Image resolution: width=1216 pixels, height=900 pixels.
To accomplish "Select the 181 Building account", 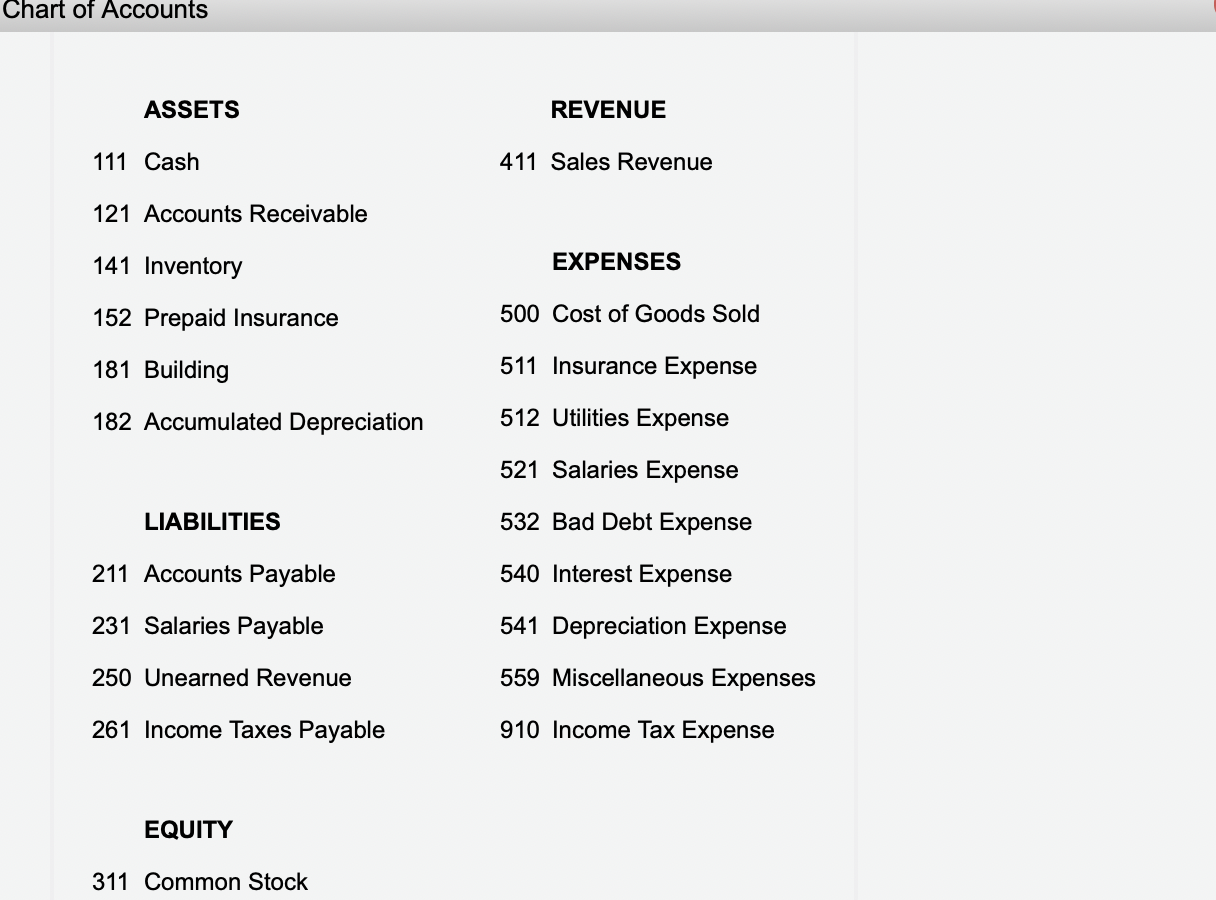I will tap(161, 370).
